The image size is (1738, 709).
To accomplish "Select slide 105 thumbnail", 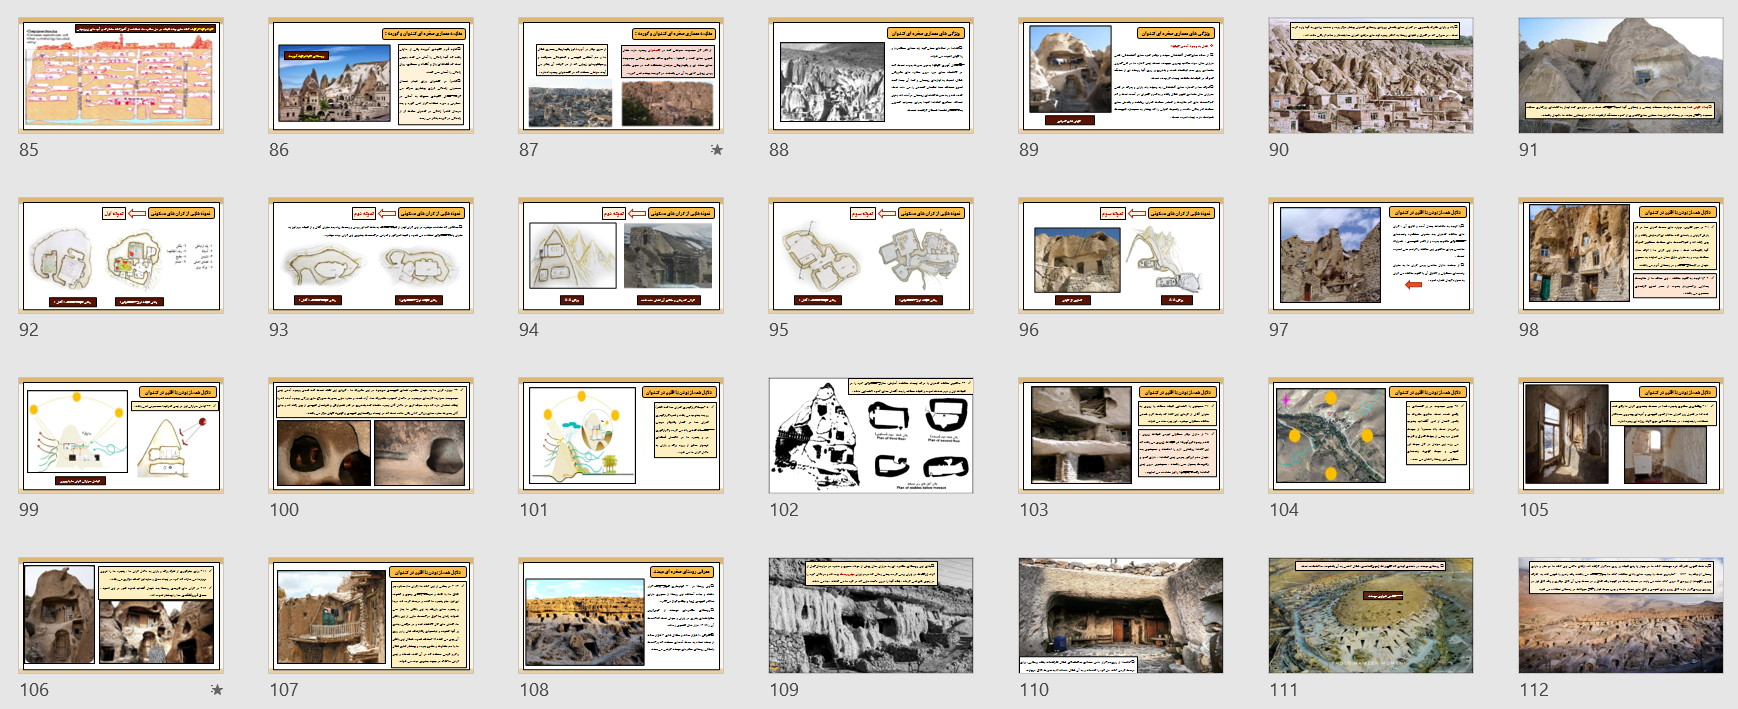I will pyautogui.click(x=1620, y=436).
